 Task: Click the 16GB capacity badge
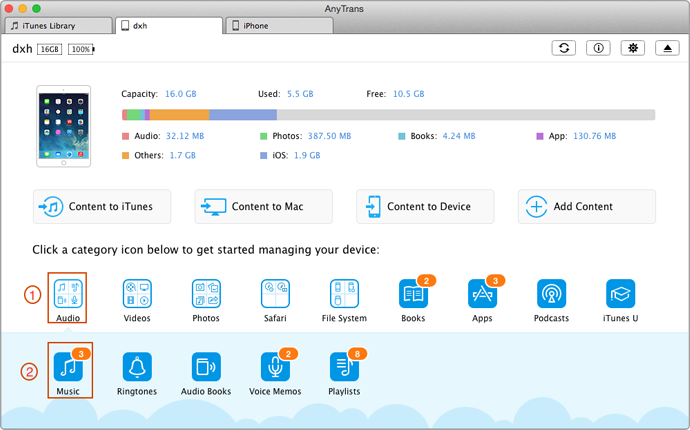(x=49, y=49)
